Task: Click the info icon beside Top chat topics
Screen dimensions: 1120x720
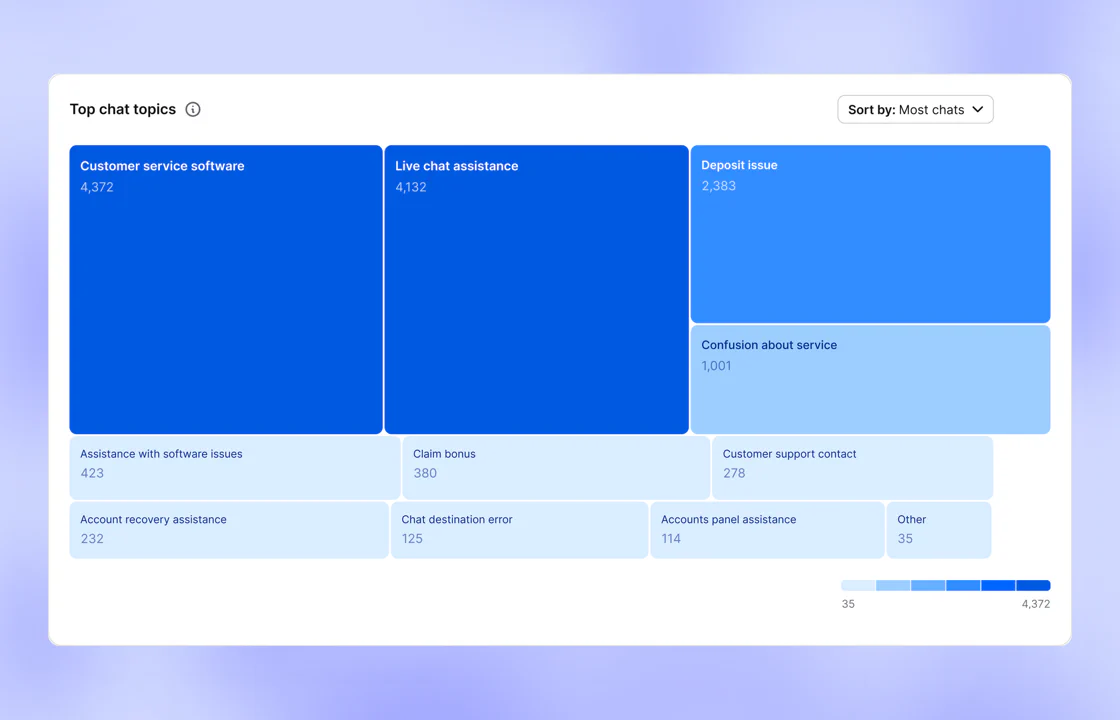Action: tap(193, 109)
